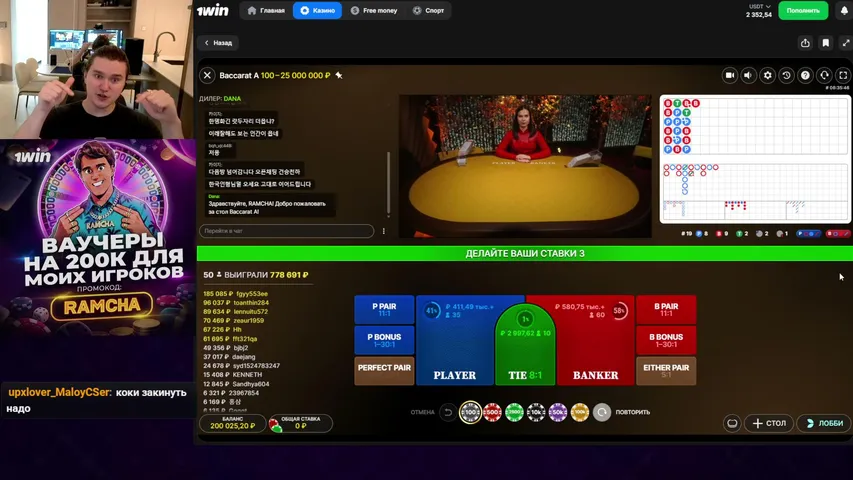Bet on B PAIR 11:1
The image size is (853, 480).
[x=666, y=310]
